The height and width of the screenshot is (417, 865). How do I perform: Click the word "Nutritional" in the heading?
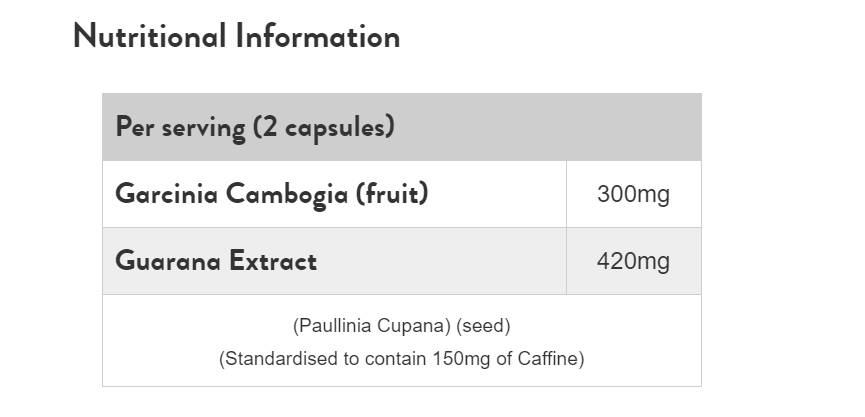tap(150, 37)
